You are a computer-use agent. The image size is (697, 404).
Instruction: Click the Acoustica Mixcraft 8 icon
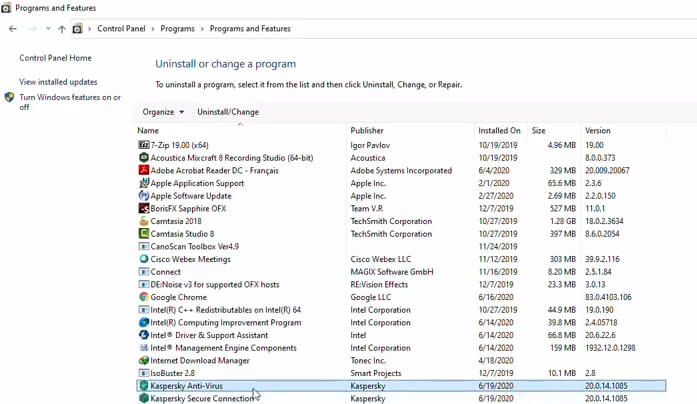pos(144,157)
